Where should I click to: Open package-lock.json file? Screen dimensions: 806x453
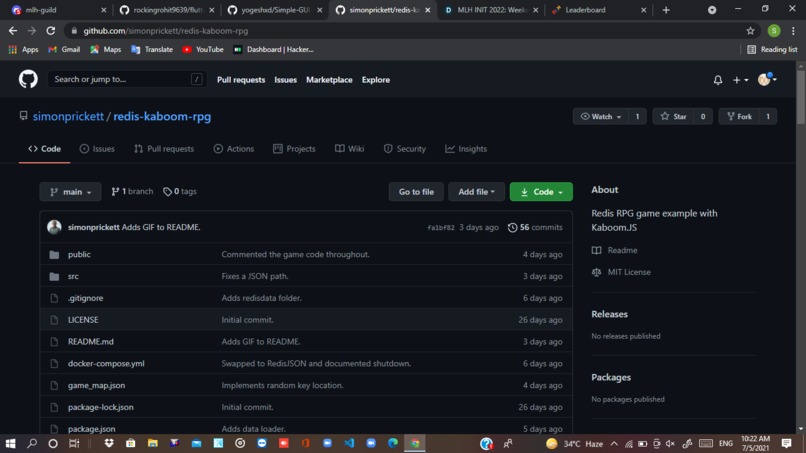pyautogui.click(x=101, y=407)
